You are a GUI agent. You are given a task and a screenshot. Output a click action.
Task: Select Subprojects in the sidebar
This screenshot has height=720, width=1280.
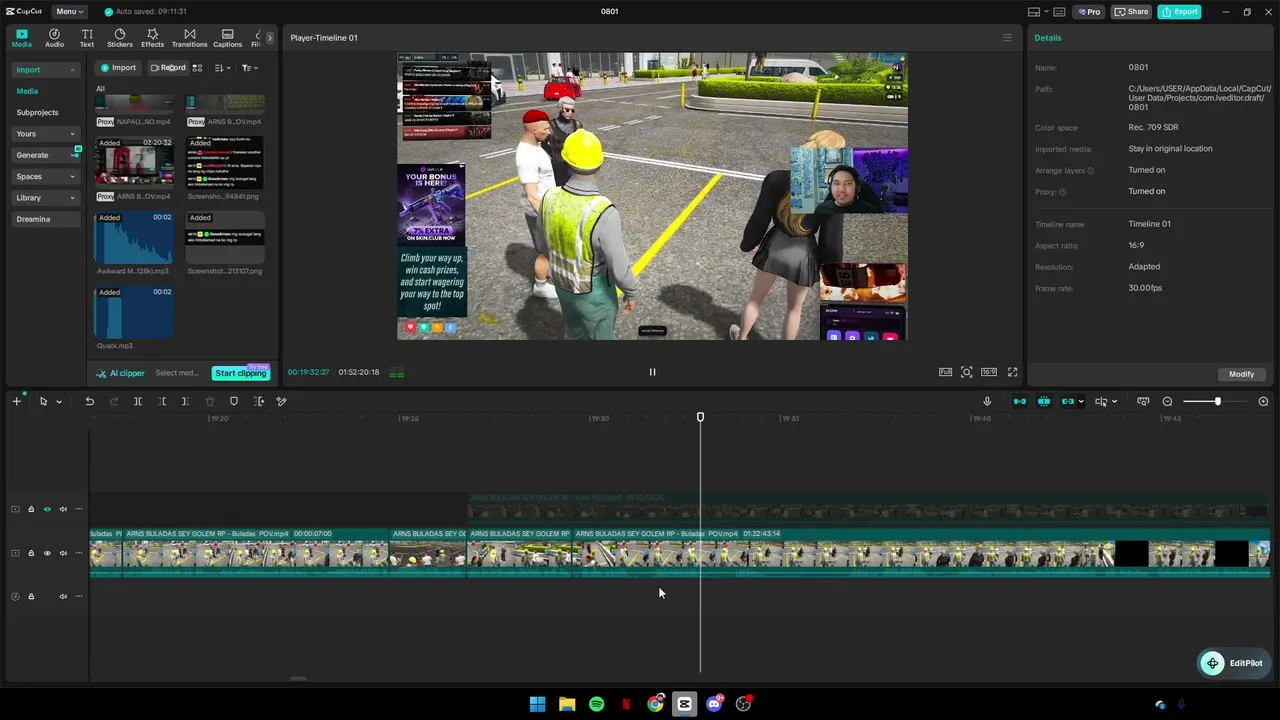pyautogui.click(x=37, y=113)
